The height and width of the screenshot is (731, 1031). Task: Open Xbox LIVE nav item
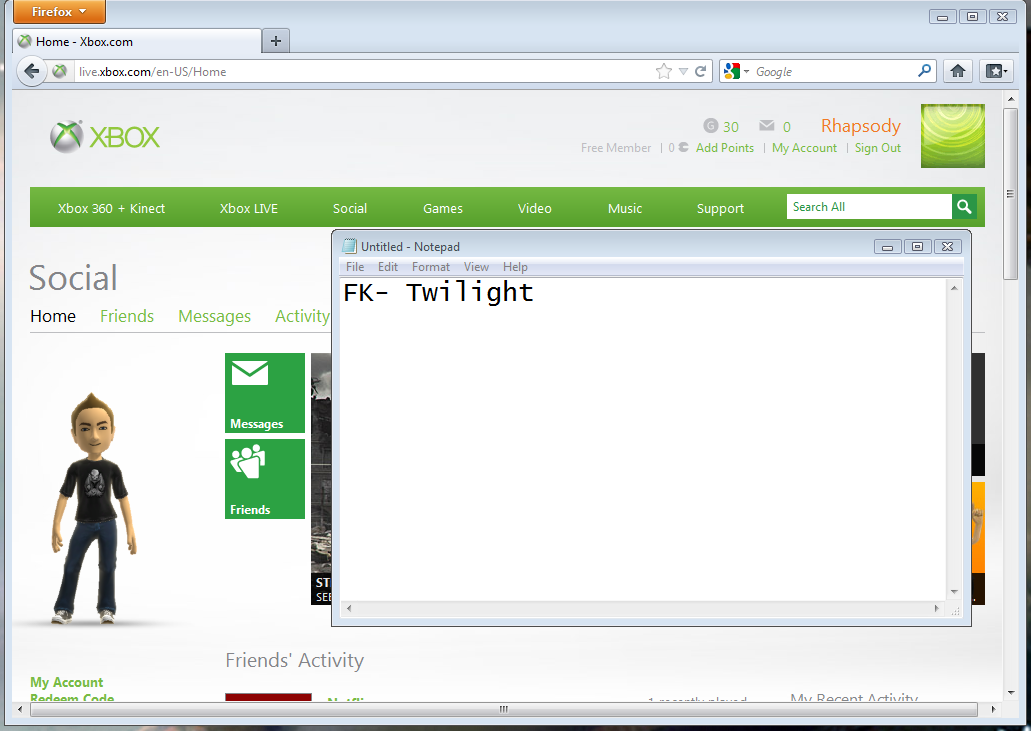tap(249, 208)
